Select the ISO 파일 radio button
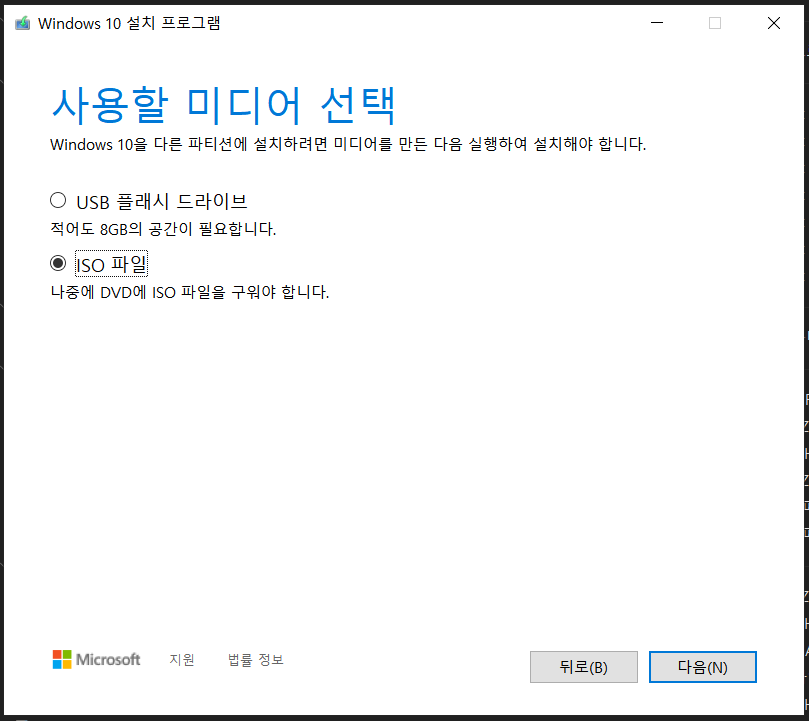This screenshot has height=721, width=809. (58, 264)
